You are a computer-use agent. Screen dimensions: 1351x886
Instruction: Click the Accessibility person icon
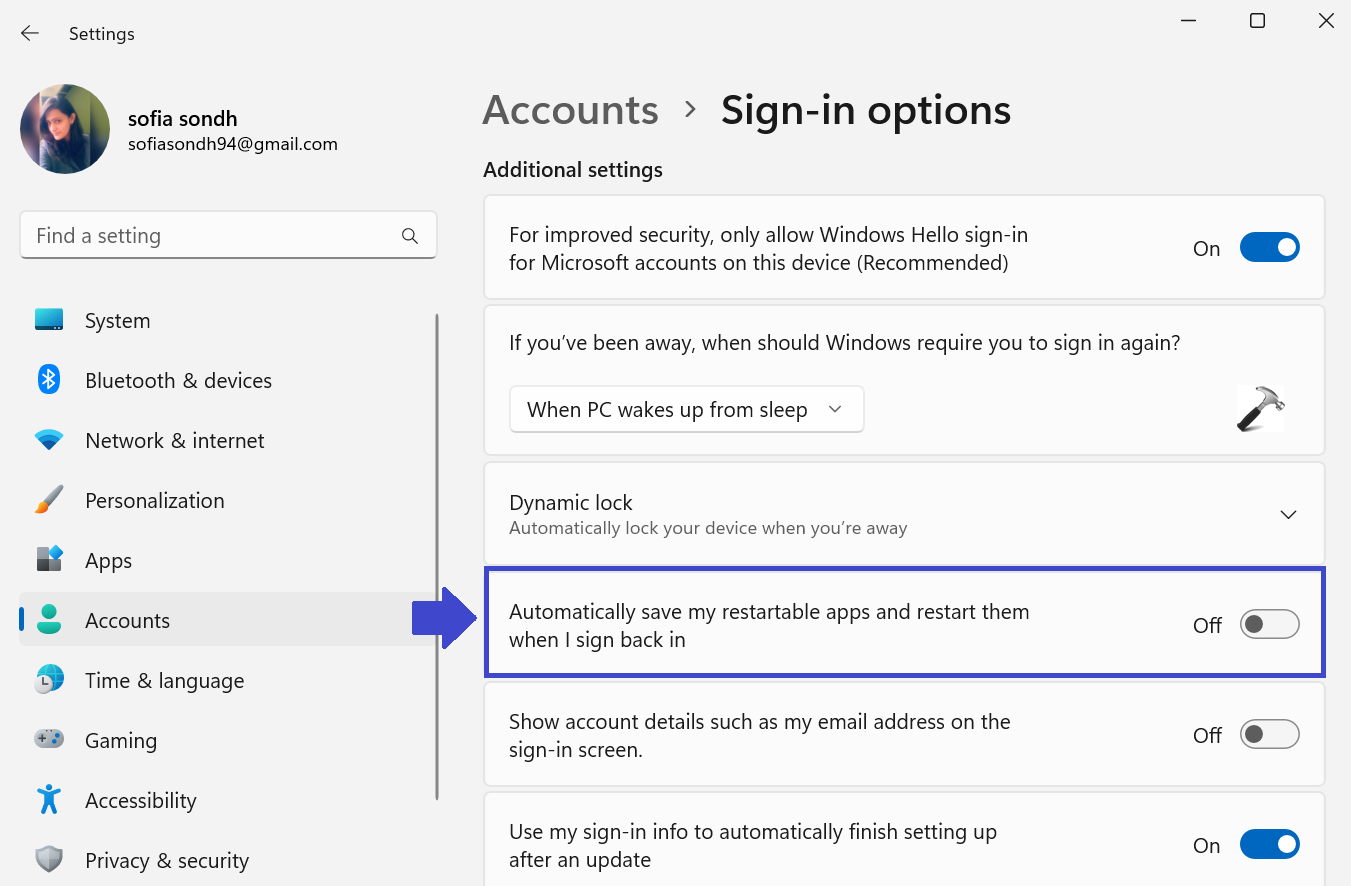point(49,800)
